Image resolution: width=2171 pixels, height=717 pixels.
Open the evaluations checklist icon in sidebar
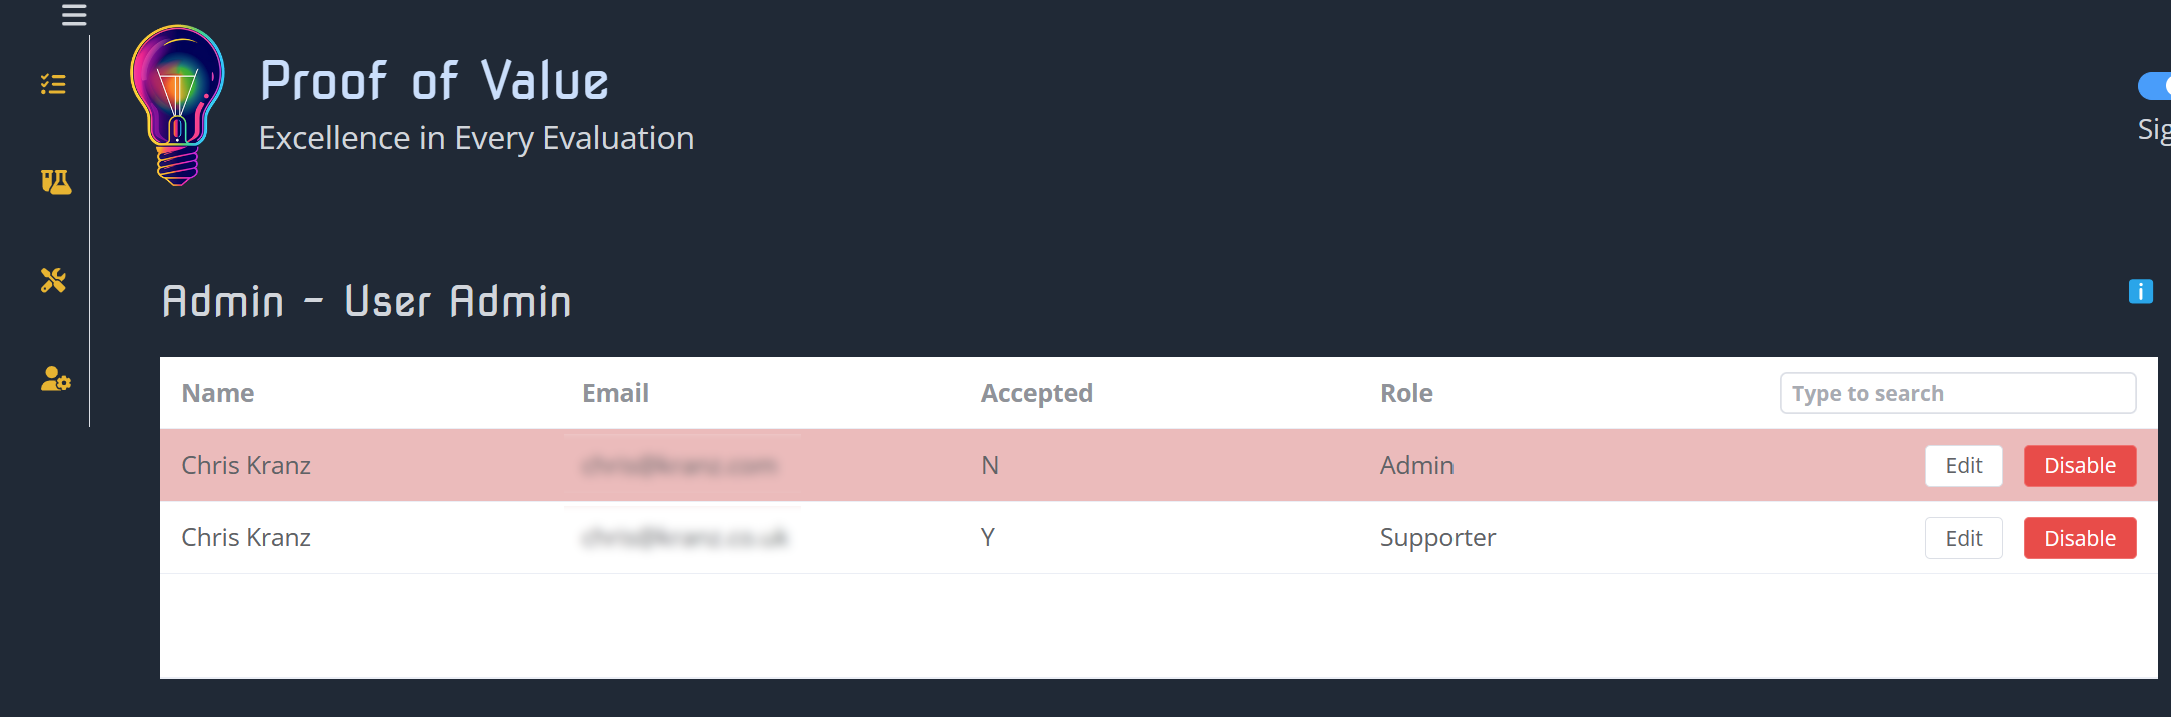coord(55,85)
